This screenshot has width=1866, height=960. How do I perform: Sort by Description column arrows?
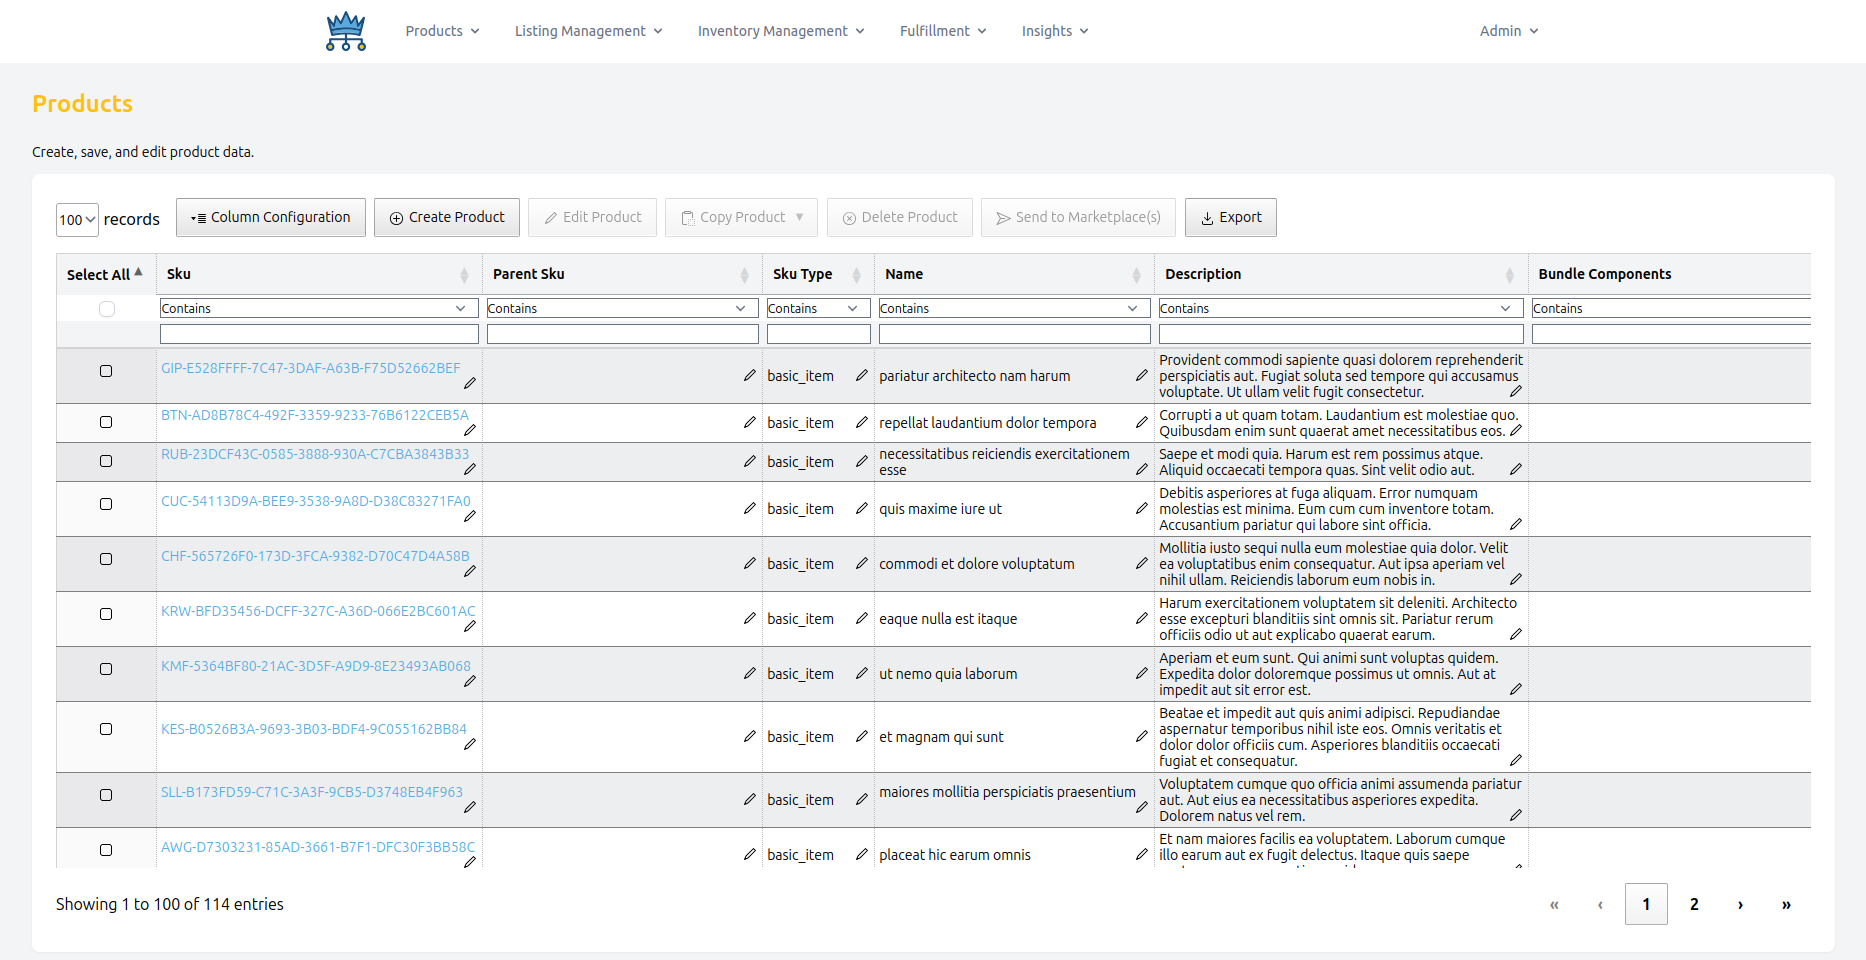(1509, 275)
